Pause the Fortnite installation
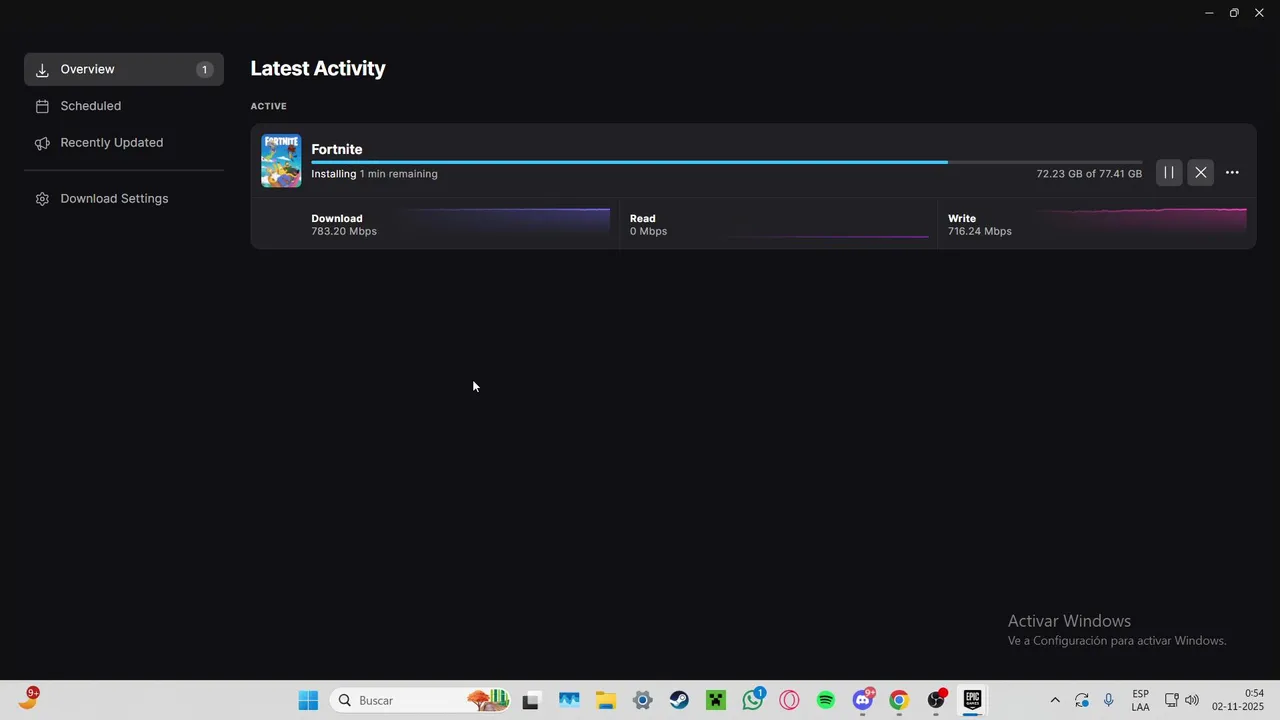 pyautogui.click(x=1168, y=172)
